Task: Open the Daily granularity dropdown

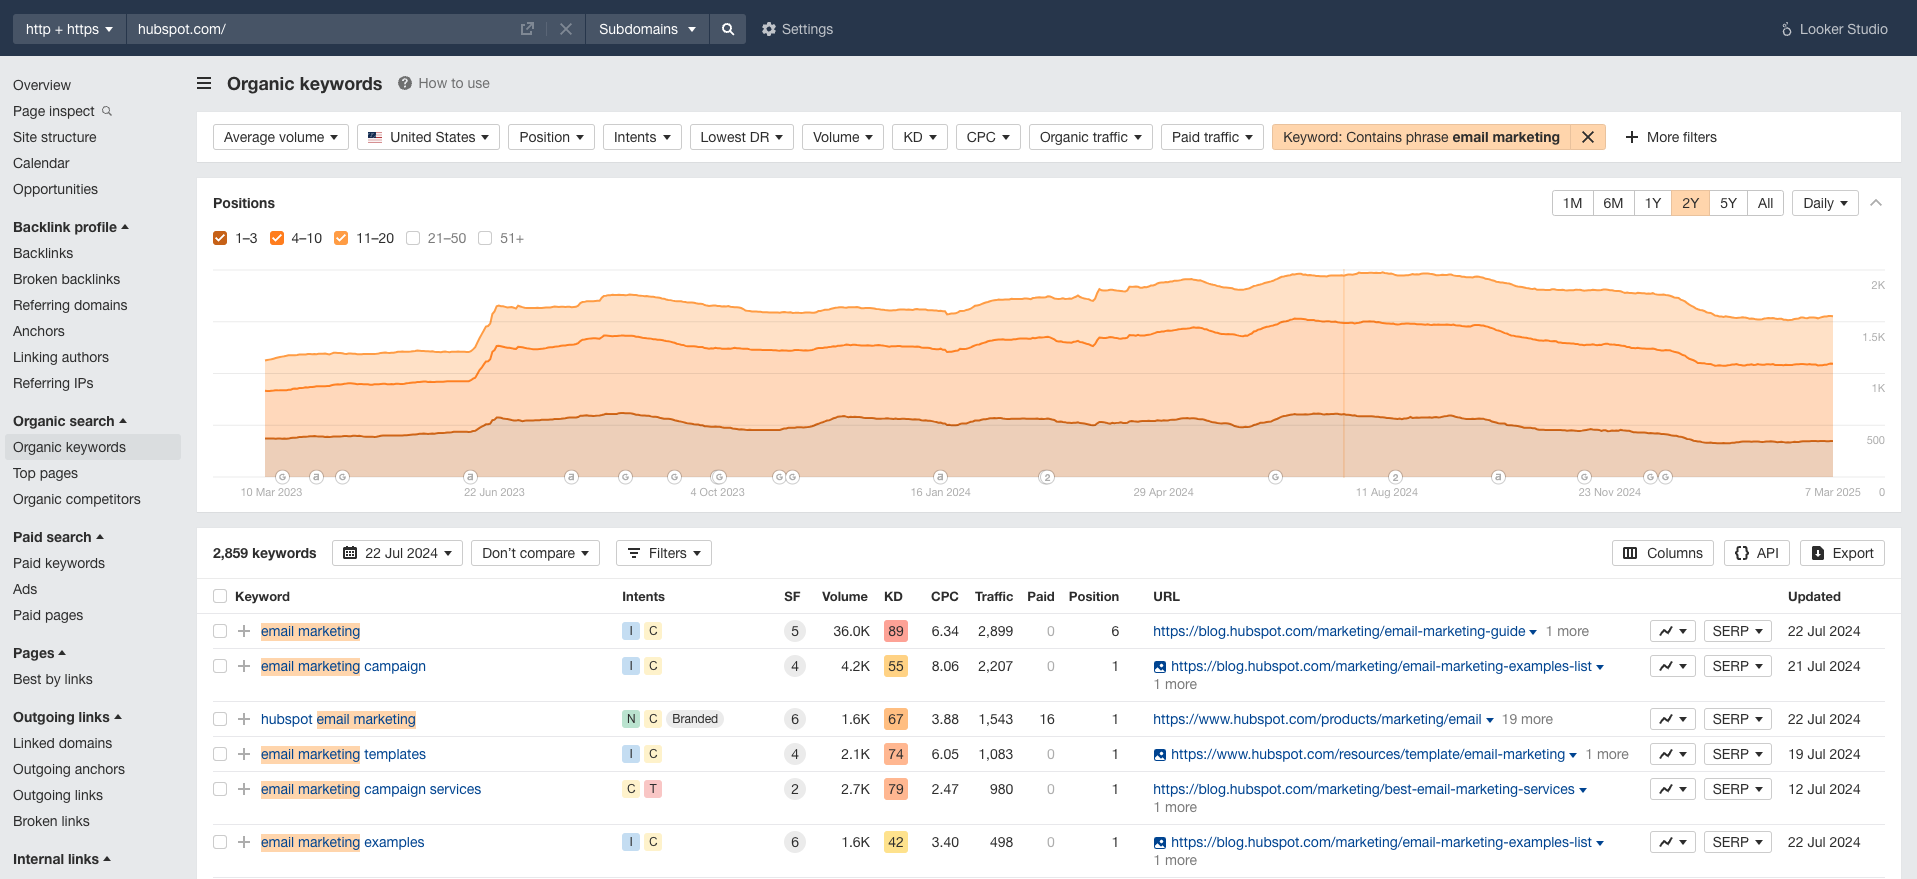Action: pos(1825,203)
